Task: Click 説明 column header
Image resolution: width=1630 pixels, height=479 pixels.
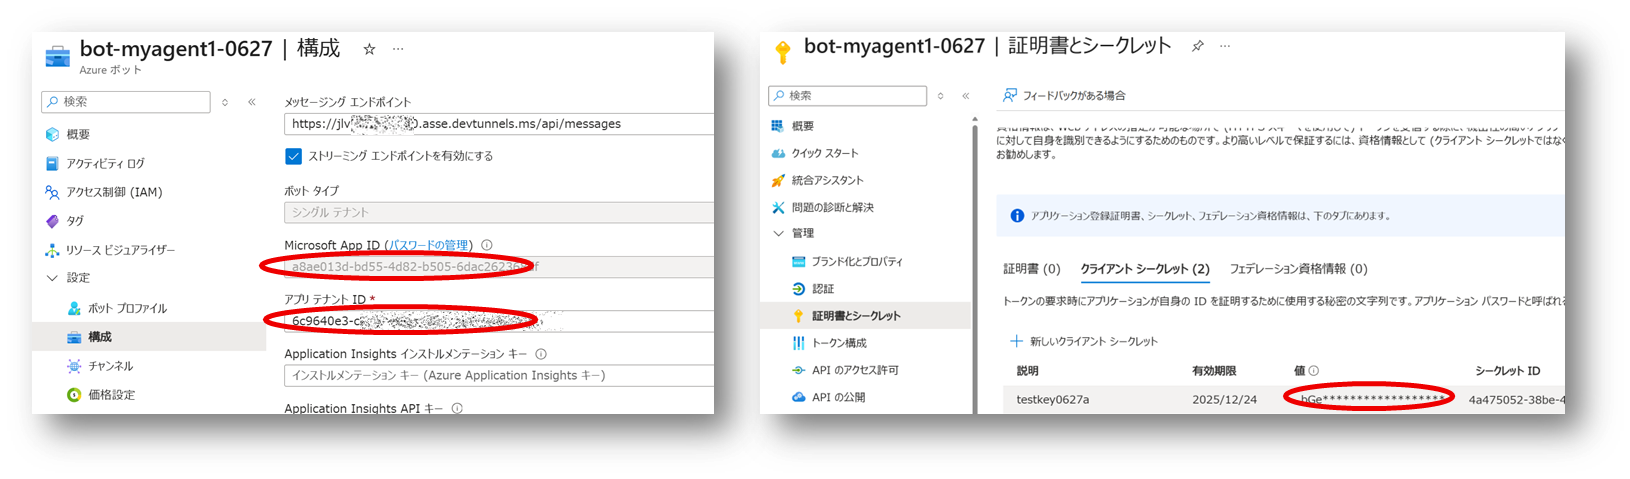Action: [1027, 370]
